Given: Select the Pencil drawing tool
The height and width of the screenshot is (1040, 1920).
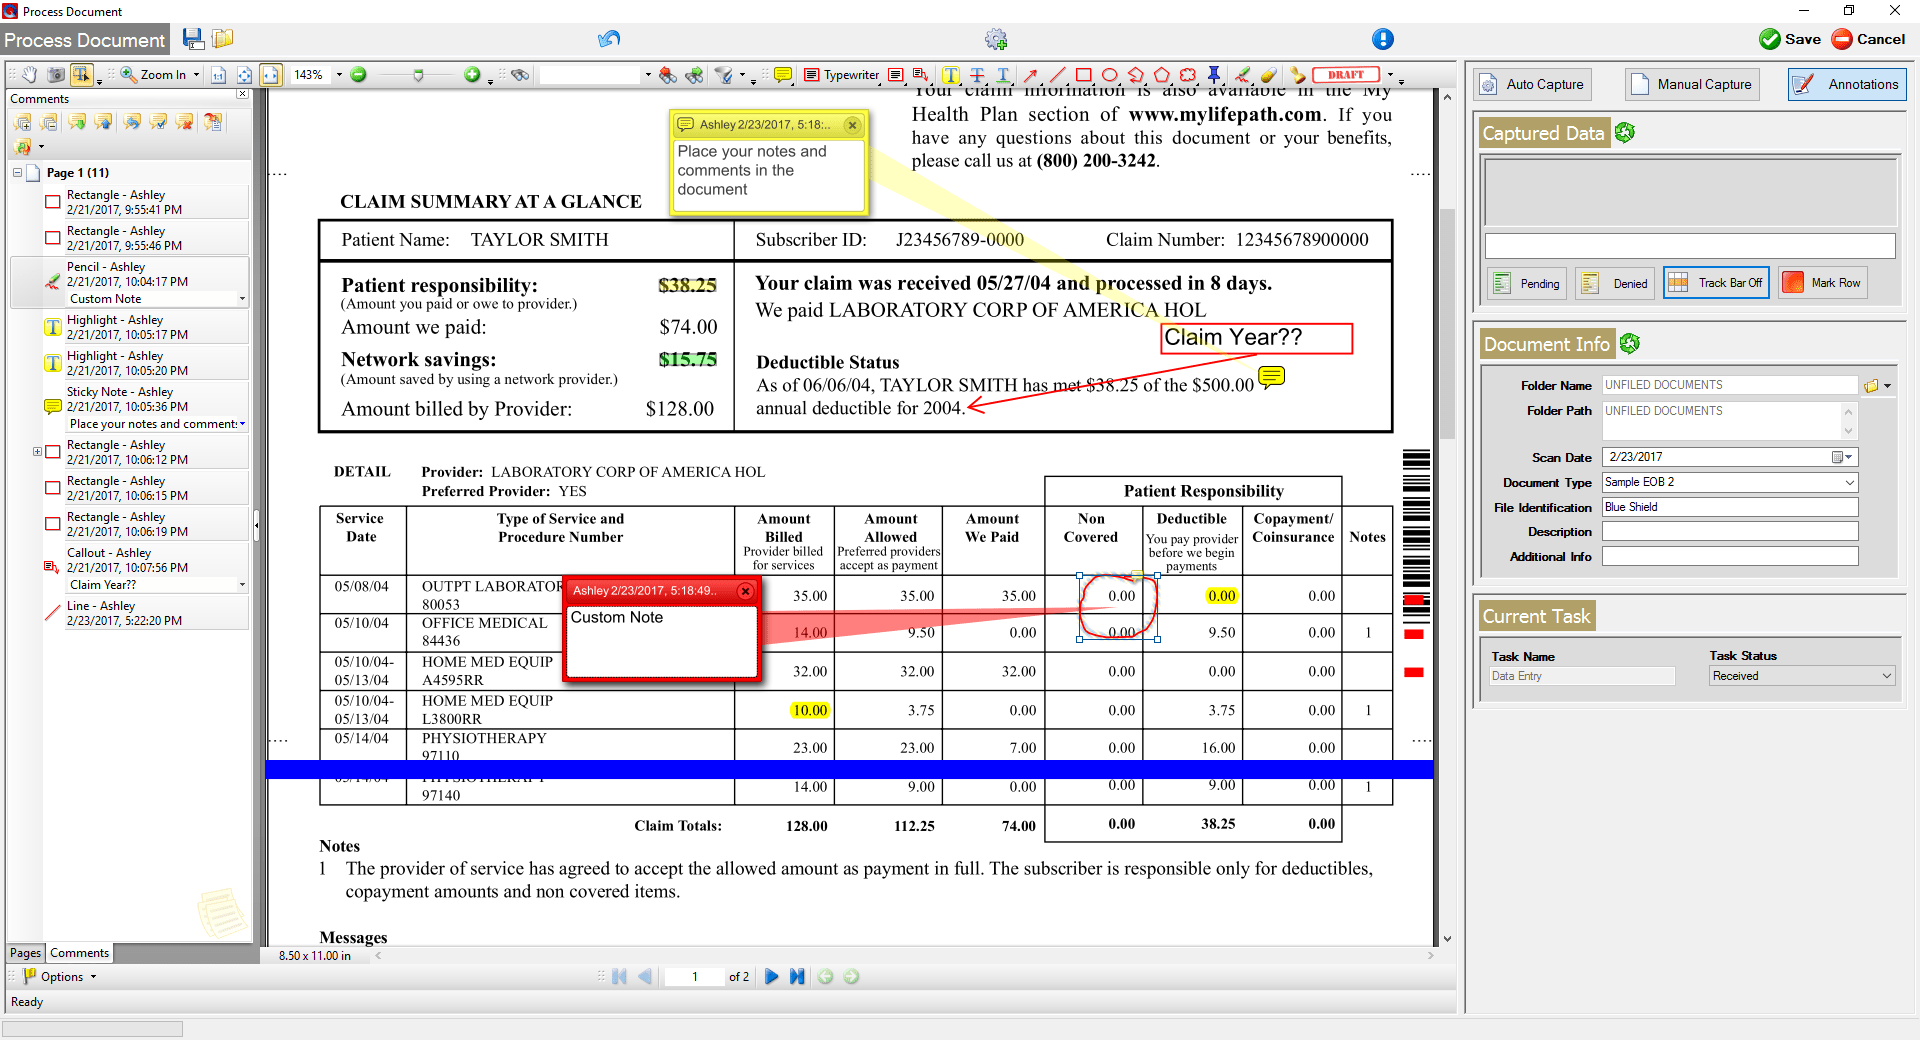Looking at the screenshot, I should [x=1244, y=74].
